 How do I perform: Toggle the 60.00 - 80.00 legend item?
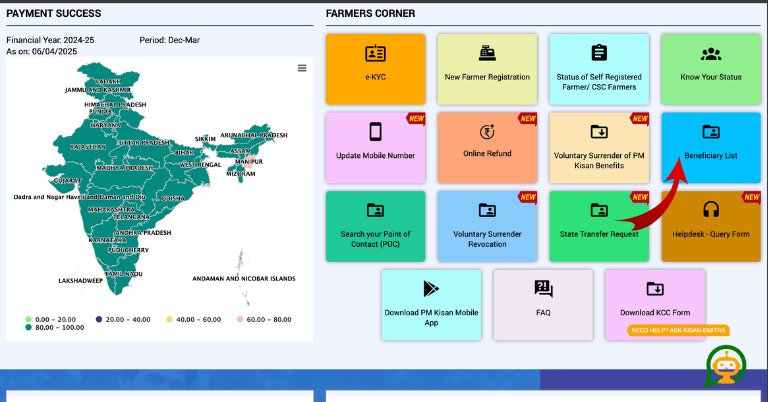click(x=264, y=319)
